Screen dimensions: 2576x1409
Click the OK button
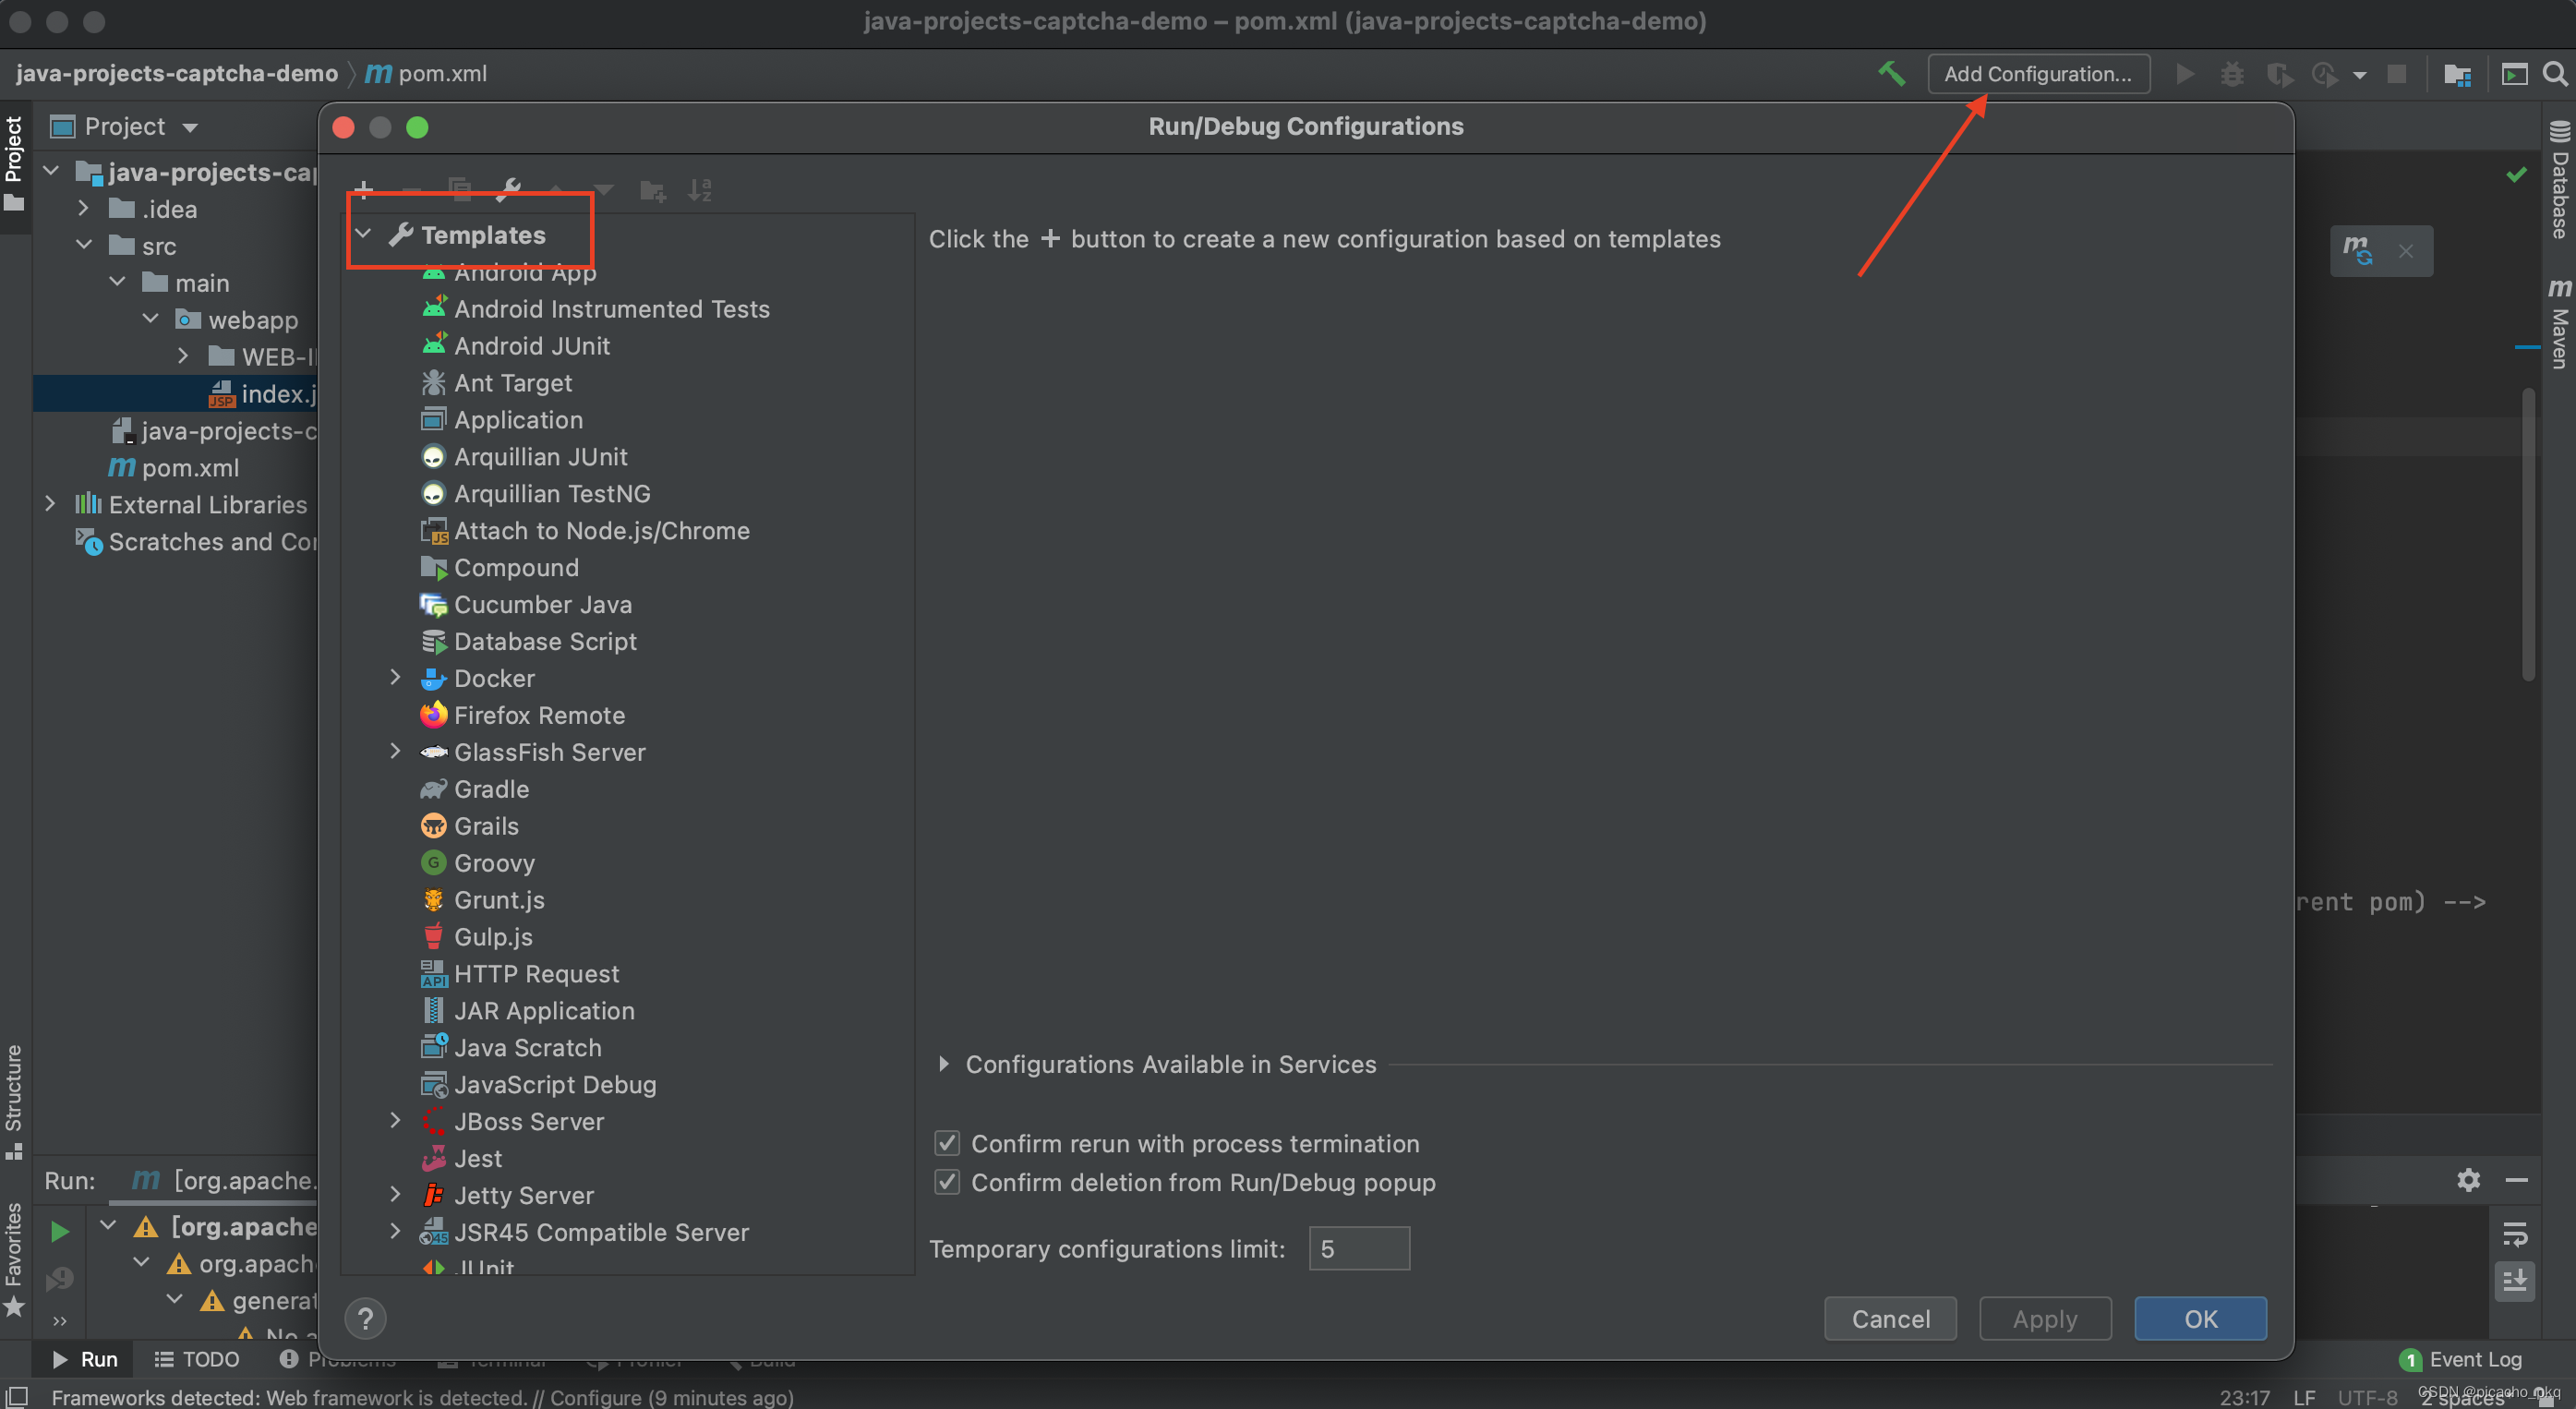coord(2200,1318)
